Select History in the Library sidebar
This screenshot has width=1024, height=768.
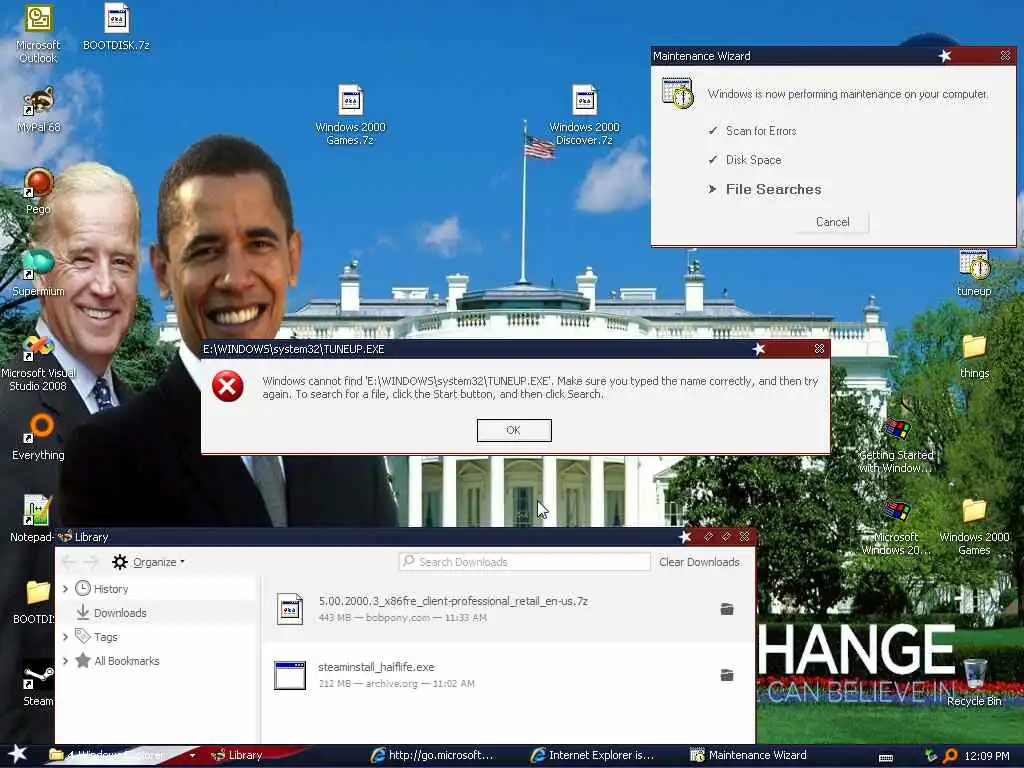coord(111,588)
